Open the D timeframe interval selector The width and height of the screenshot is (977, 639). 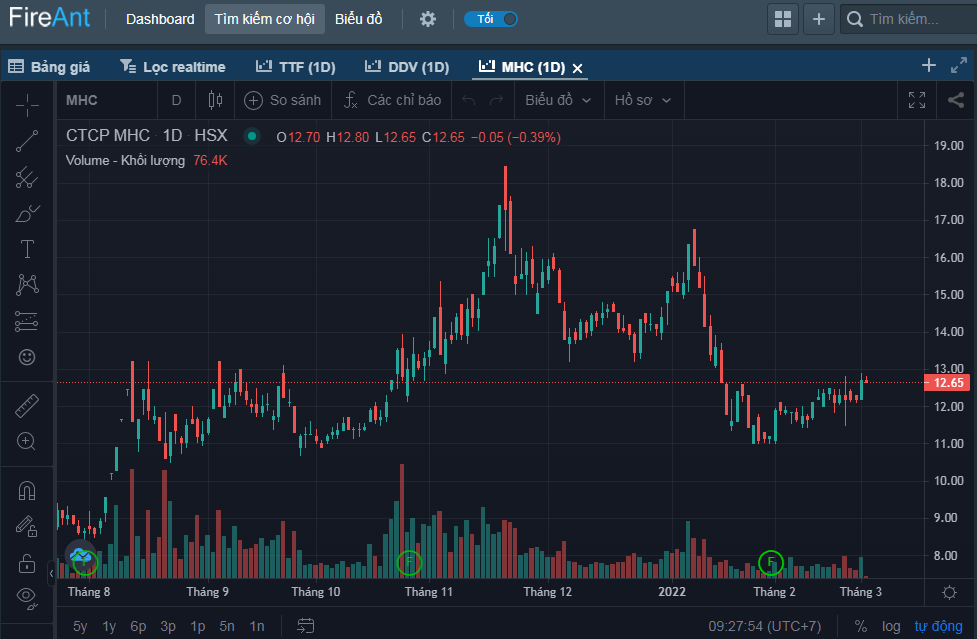pyautogui.click(x=176, y=100)
